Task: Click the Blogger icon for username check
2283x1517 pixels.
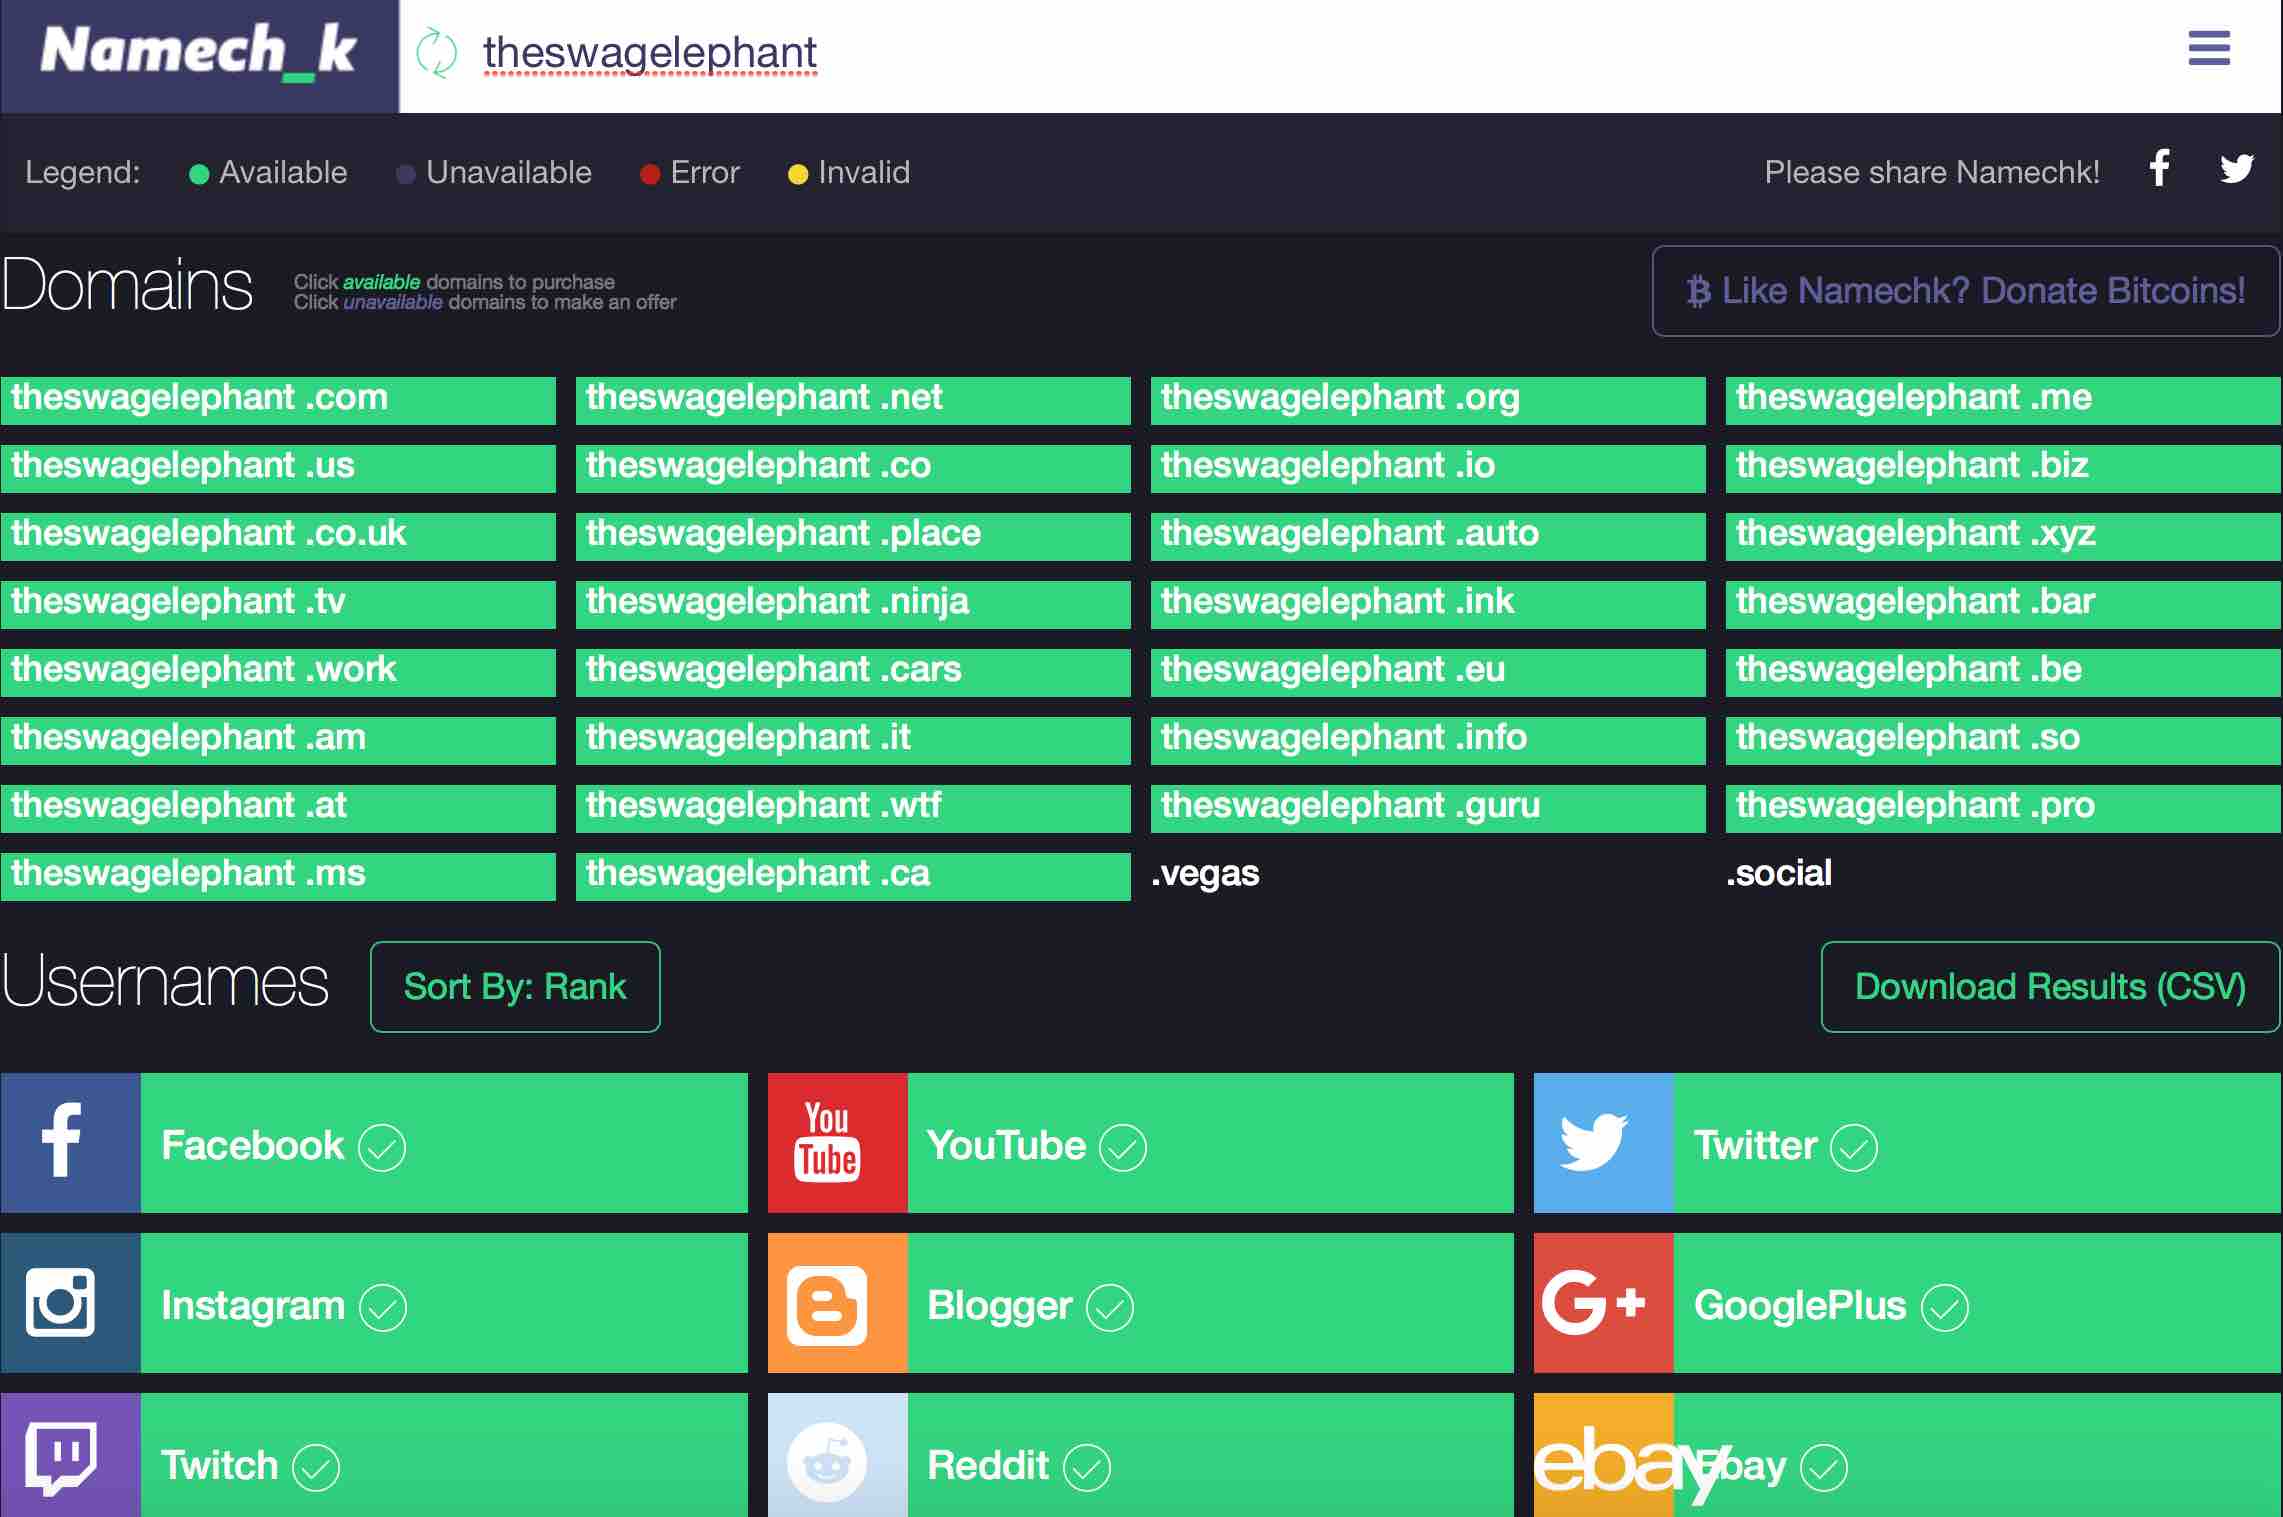Action: point(826,1305)
